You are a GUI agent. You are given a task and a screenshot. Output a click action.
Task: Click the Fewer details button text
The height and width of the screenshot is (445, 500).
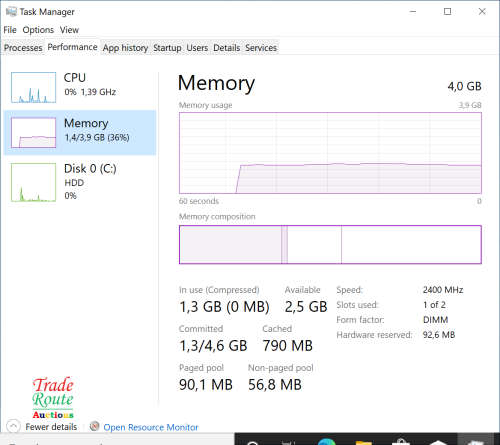pos(51,427)
